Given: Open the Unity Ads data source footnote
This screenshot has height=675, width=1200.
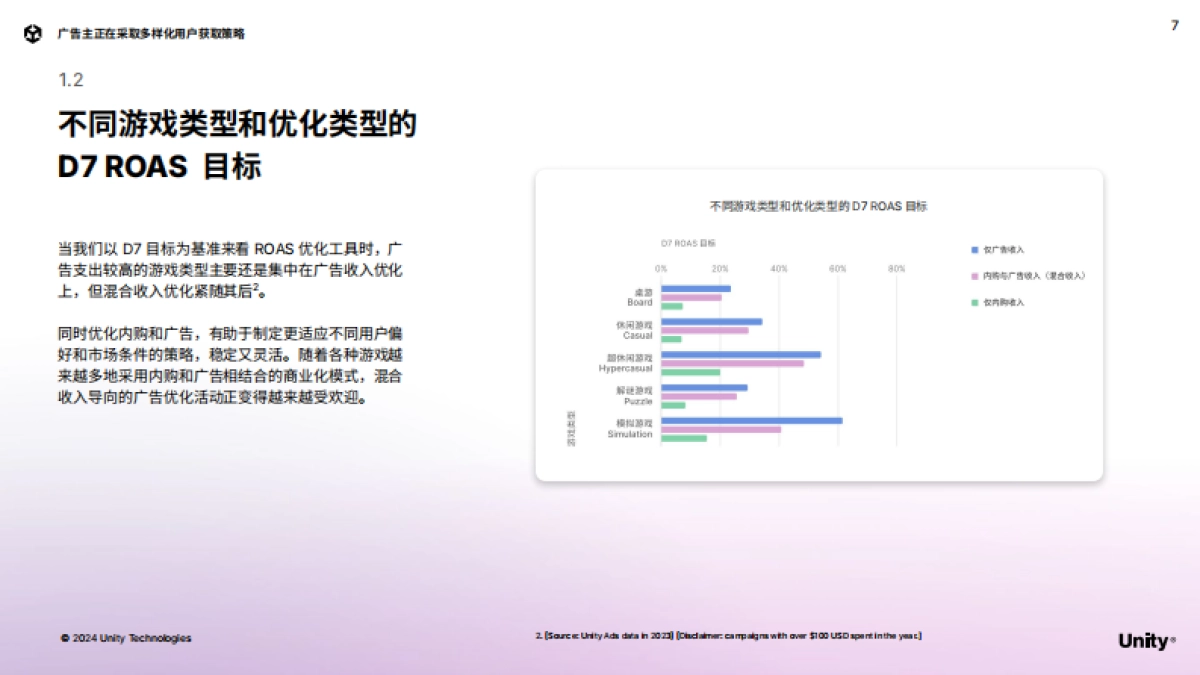Looking at the screenshot, I should pos(729,634).
